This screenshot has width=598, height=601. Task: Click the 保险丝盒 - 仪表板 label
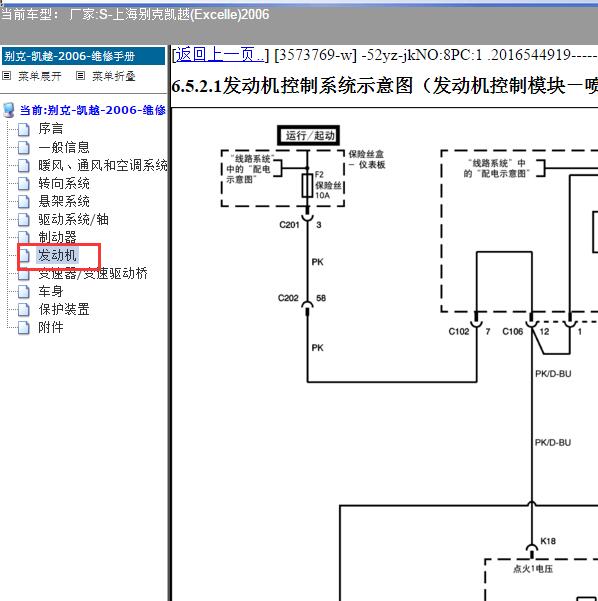tap(367, 159)
